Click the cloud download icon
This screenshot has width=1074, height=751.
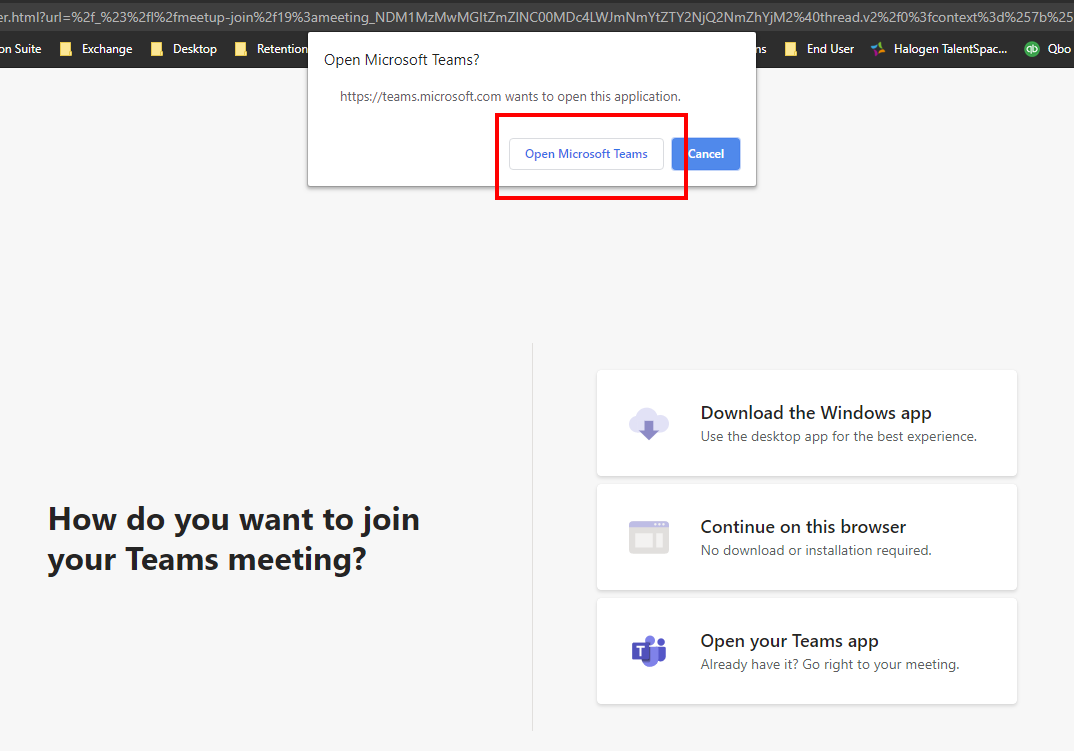point(649,423)
